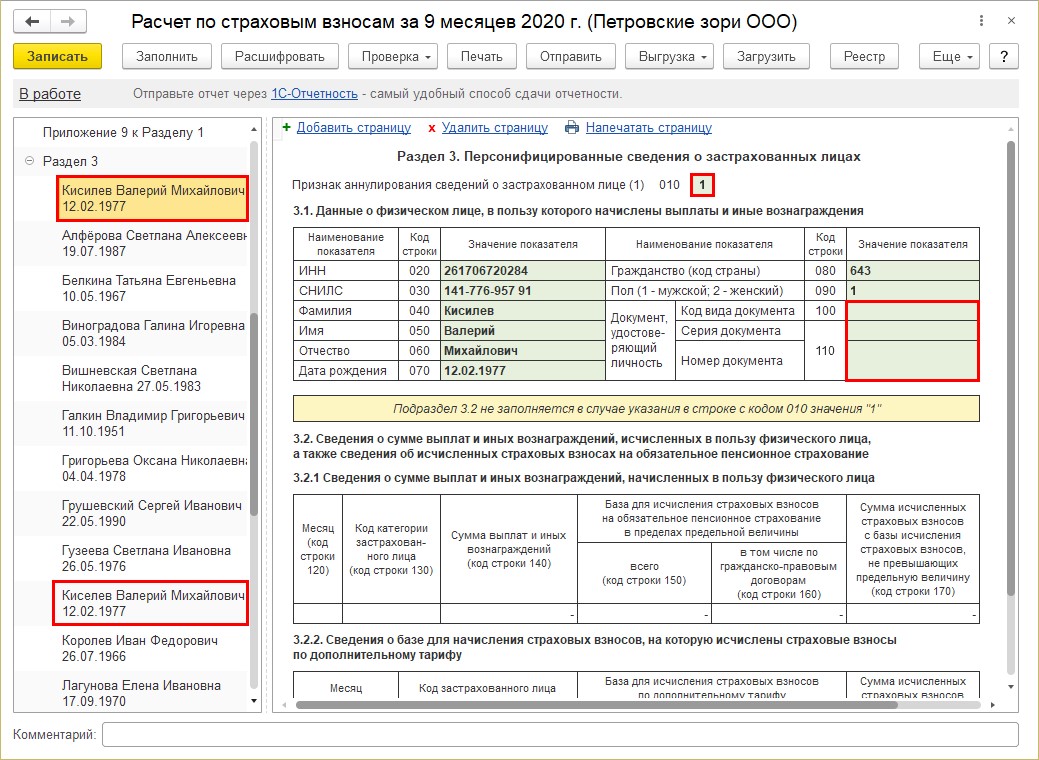The width and height of the screenshot is (1039, 760).
Task: Click the gender value field, line 090
Action: [x=912, y=290]
